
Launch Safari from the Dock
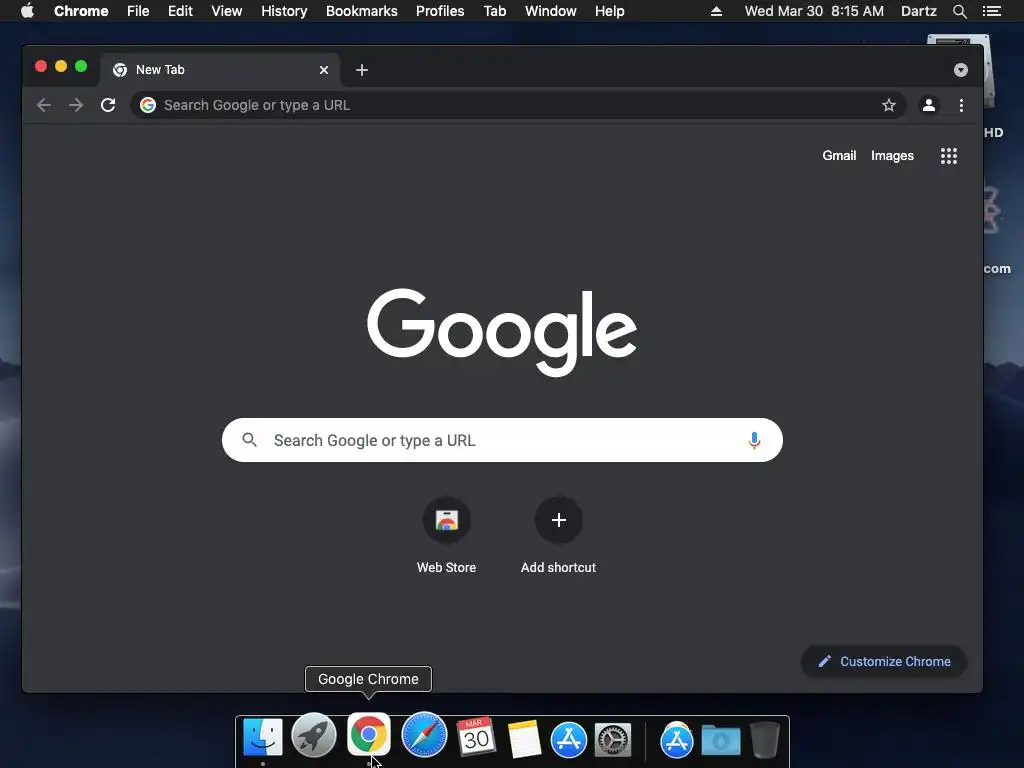424,735
